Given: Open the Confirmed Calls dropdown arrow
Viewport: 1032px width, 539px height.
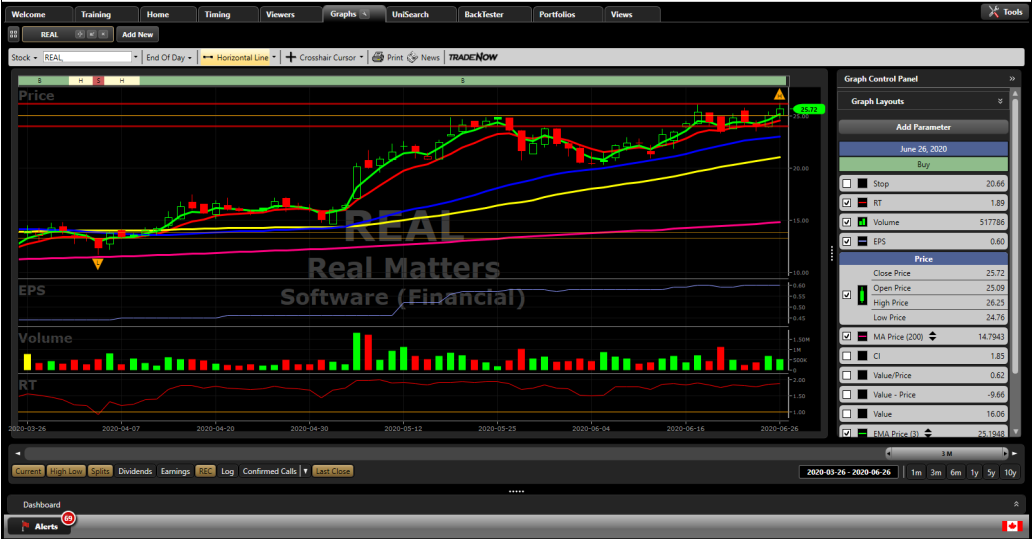Looking at the screenshot, I should 305,471.
